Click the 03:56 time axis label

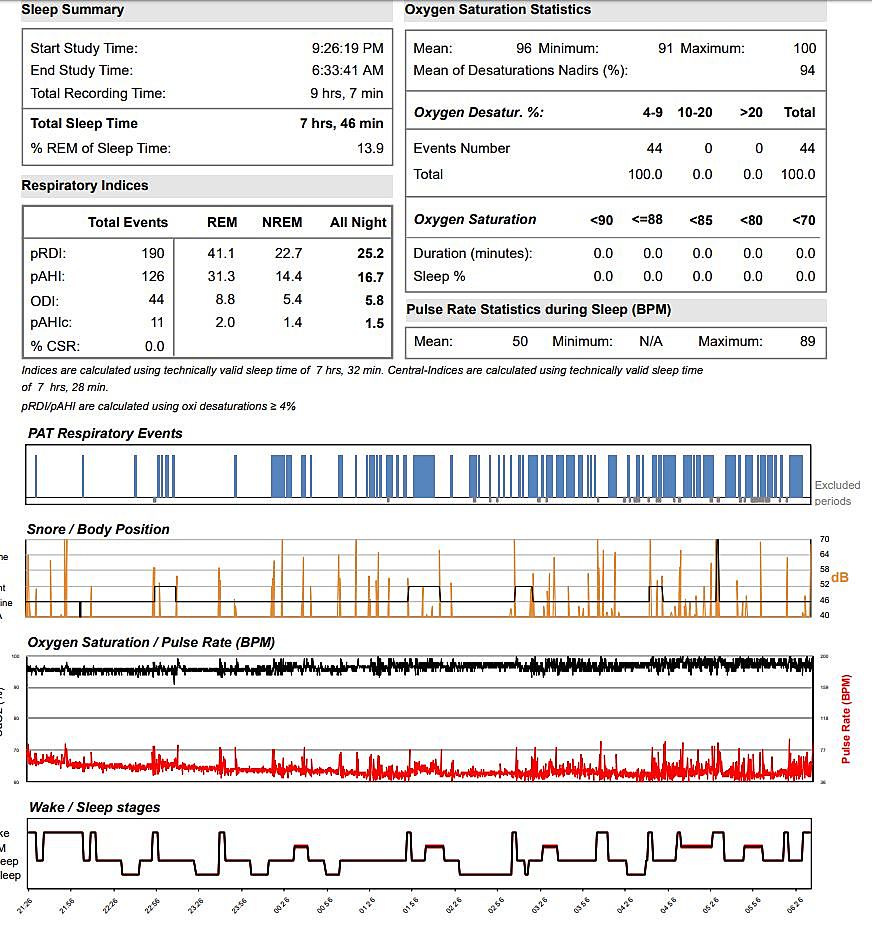click(x=581, y=906)
